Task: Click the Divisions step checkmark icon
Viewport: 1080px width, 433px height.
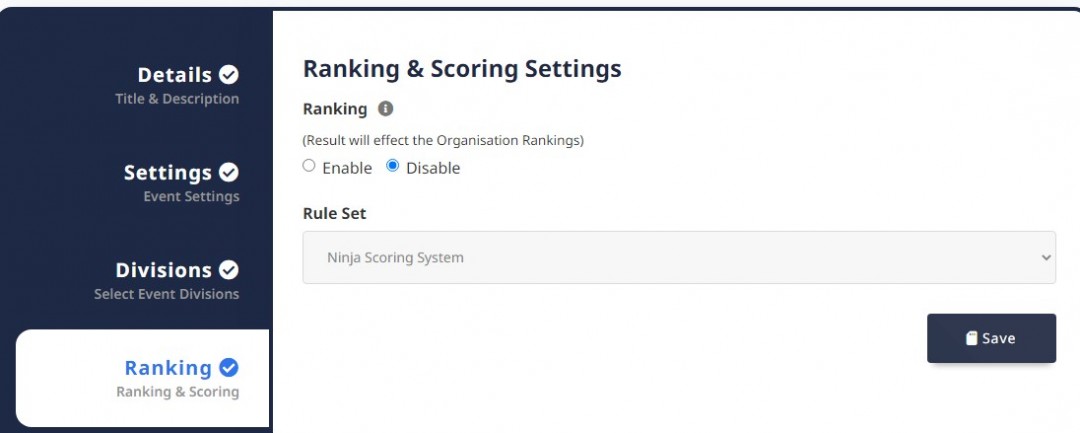Action: point(229,270)
